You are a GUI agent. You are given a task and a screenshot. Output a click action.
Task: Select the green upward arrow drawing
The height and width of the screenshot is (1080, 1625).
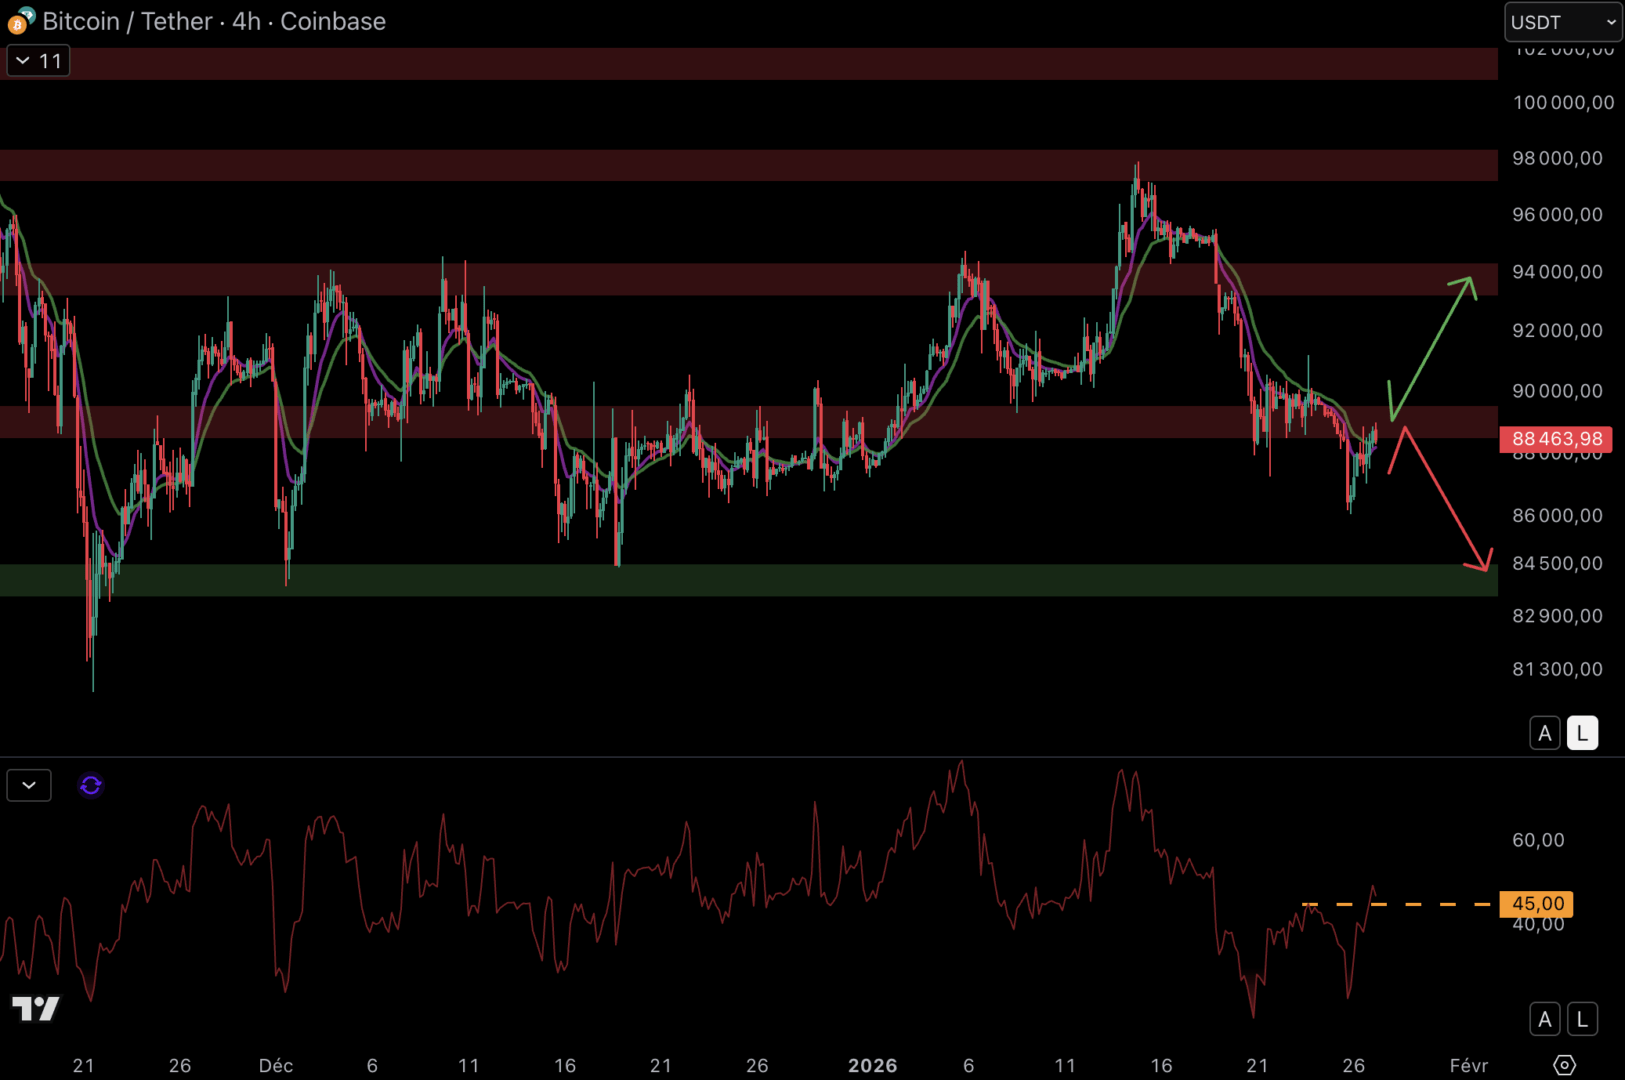point(1431,349)
